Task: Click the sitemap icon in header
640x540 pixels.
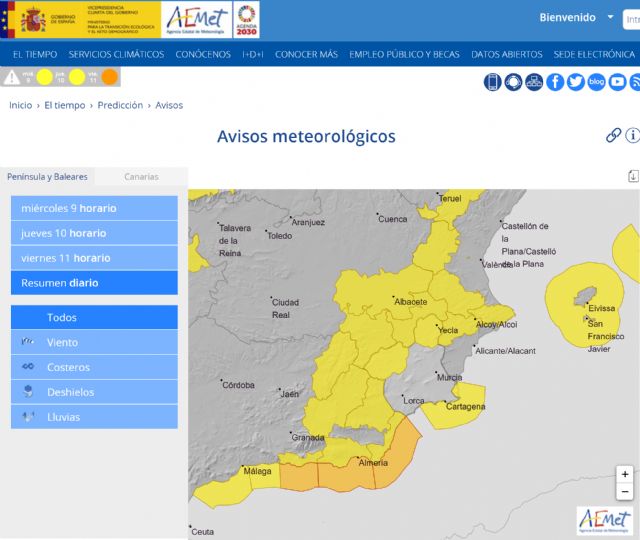Action: (x=534, y=82)
